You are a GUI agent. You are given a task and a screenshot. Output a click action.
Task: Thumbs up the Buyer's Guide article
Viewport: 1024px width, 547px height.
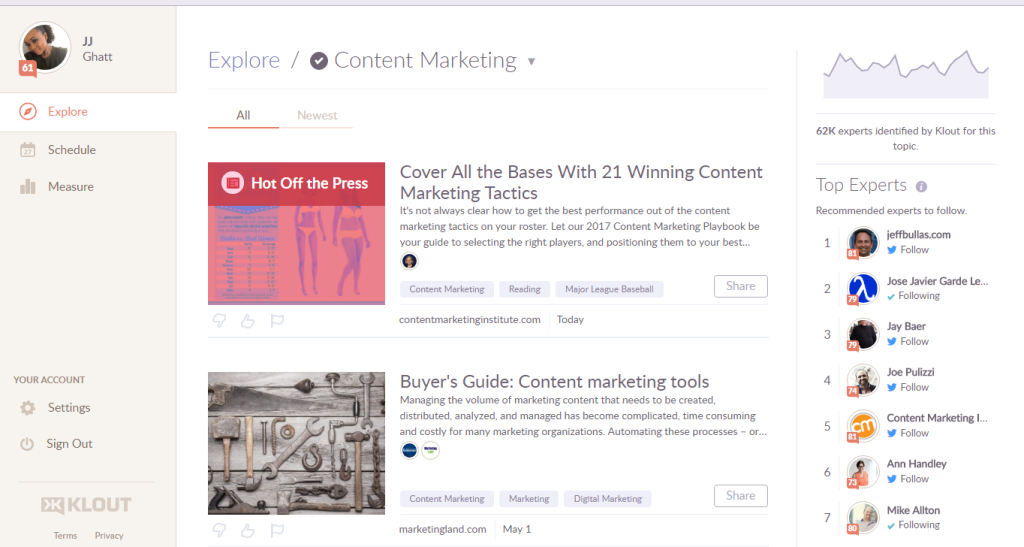click(x=248, y=530)
